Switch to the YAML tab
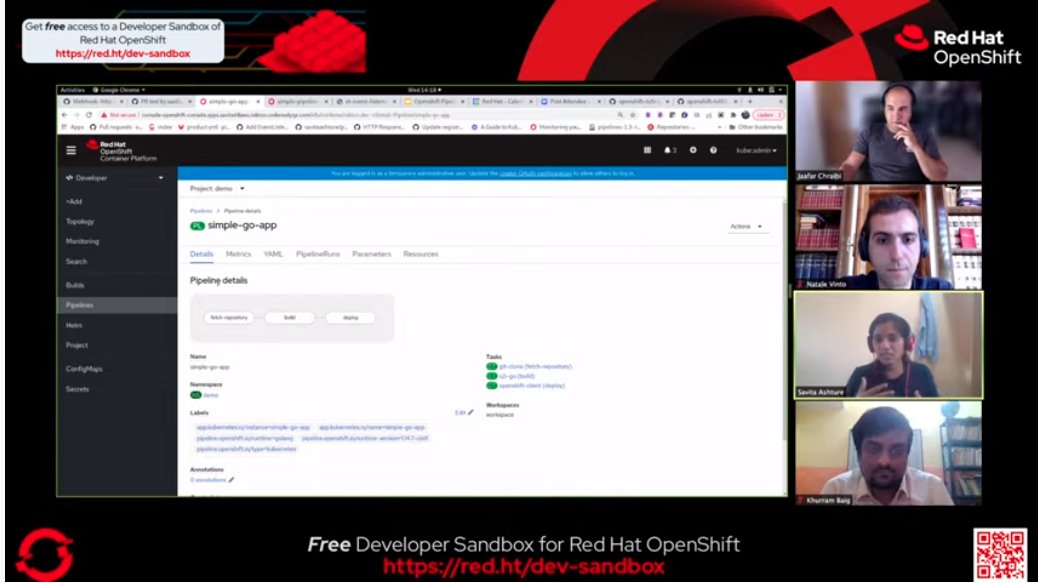The width and height of the screenshot is (1038, 583). coord(273,254)
